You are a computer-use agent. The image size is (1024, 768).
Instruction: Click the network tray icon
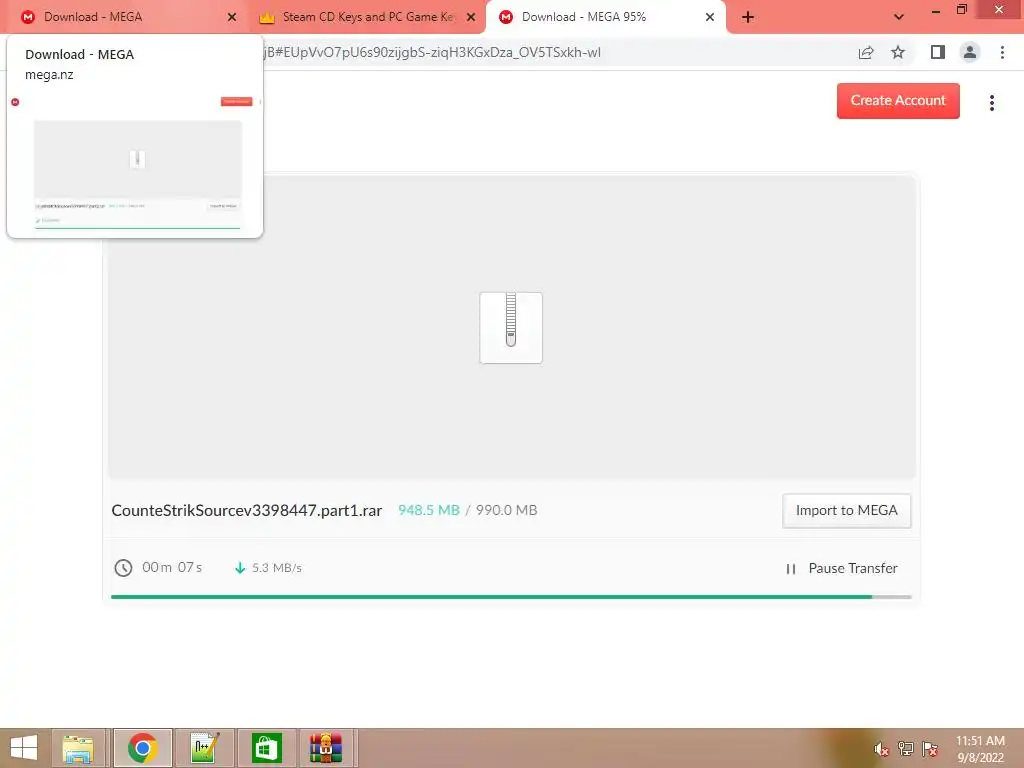pos(906,749)
